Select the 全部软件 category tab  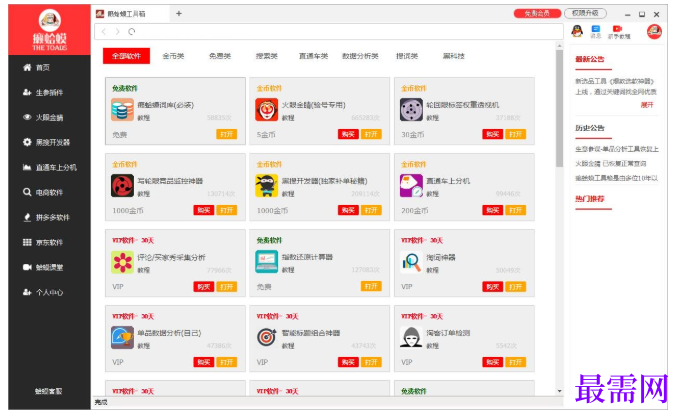click(x=126, y=56)
